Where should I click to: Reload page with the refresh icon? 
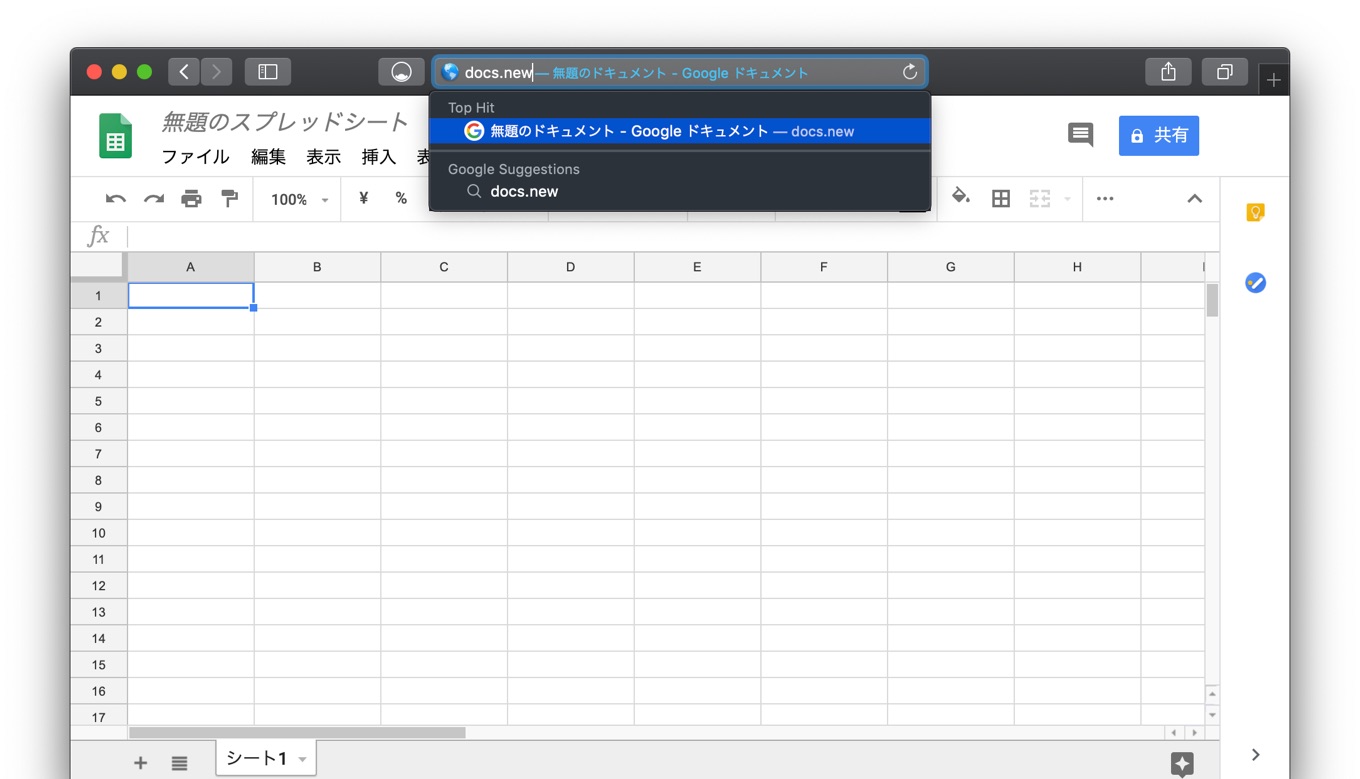(x=909, y=72)
